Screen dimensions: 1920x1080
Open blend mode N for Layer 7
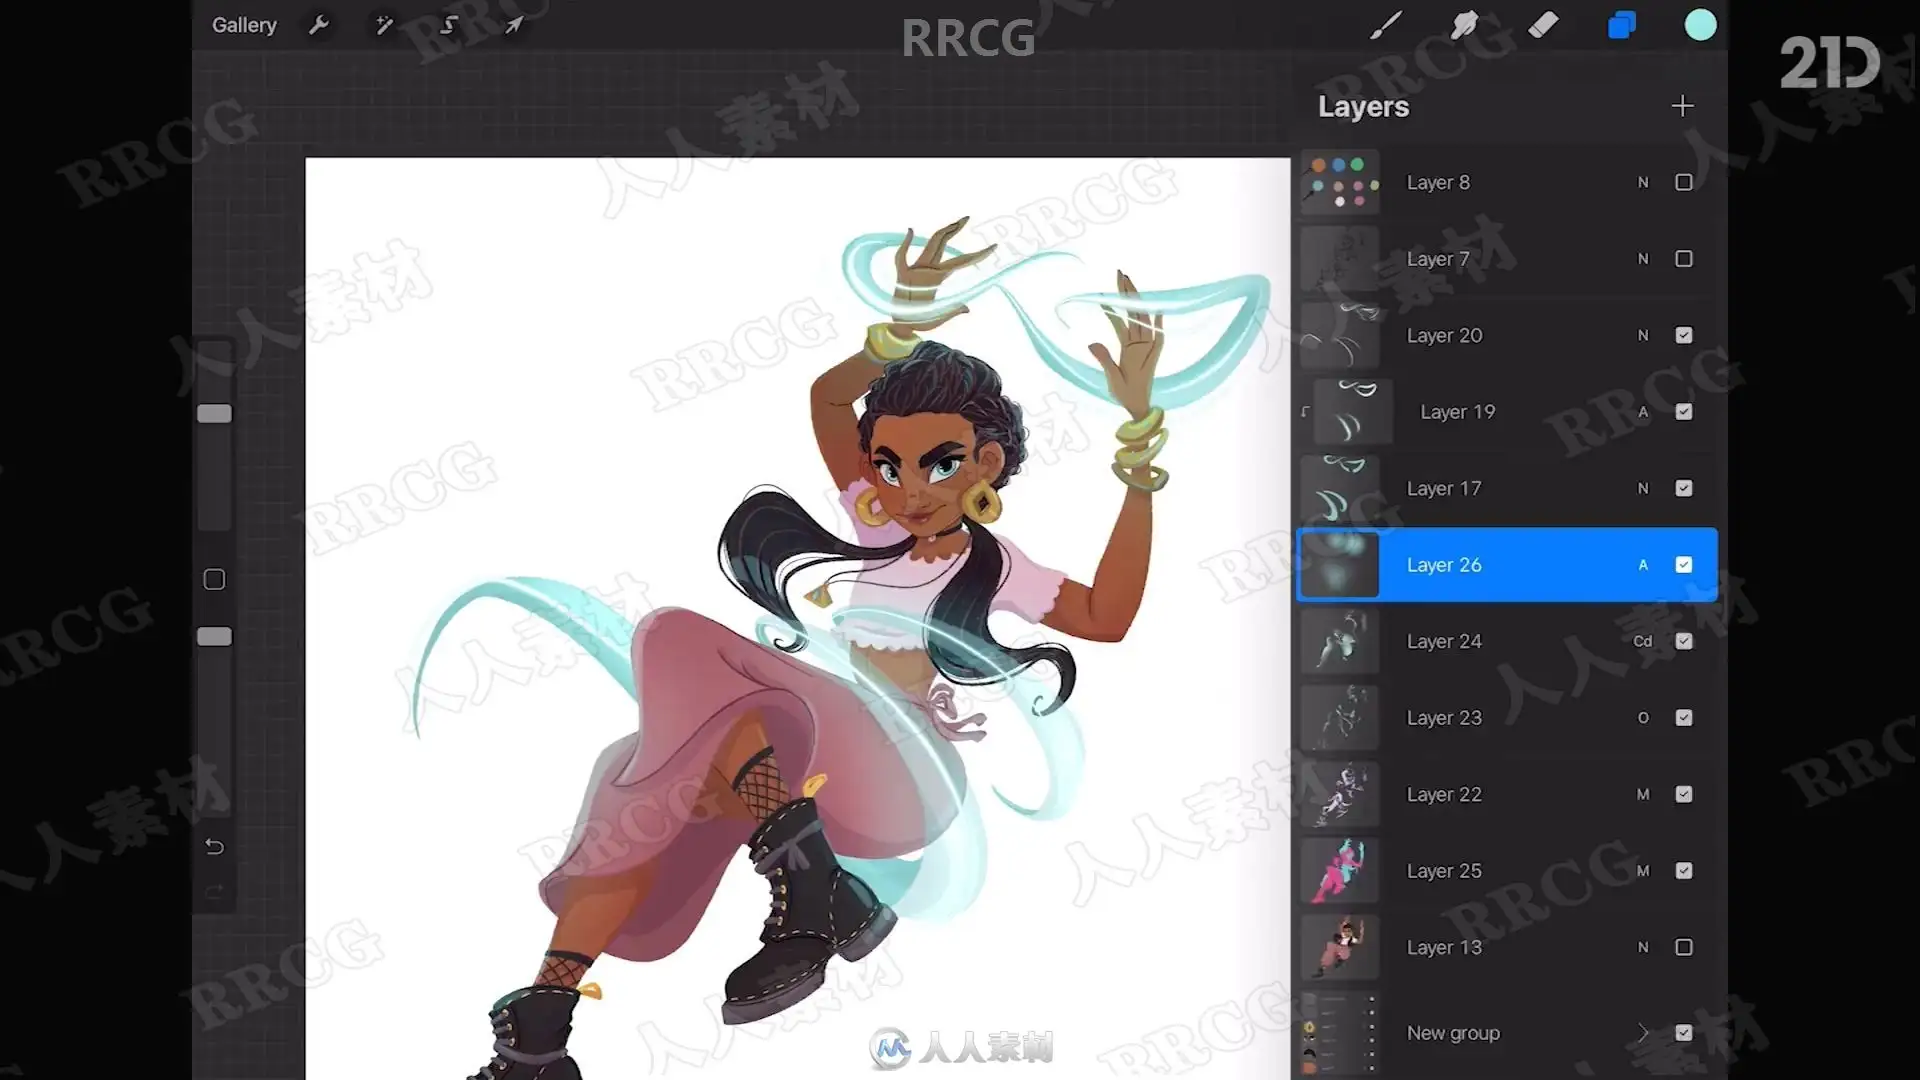[1643, 259]
